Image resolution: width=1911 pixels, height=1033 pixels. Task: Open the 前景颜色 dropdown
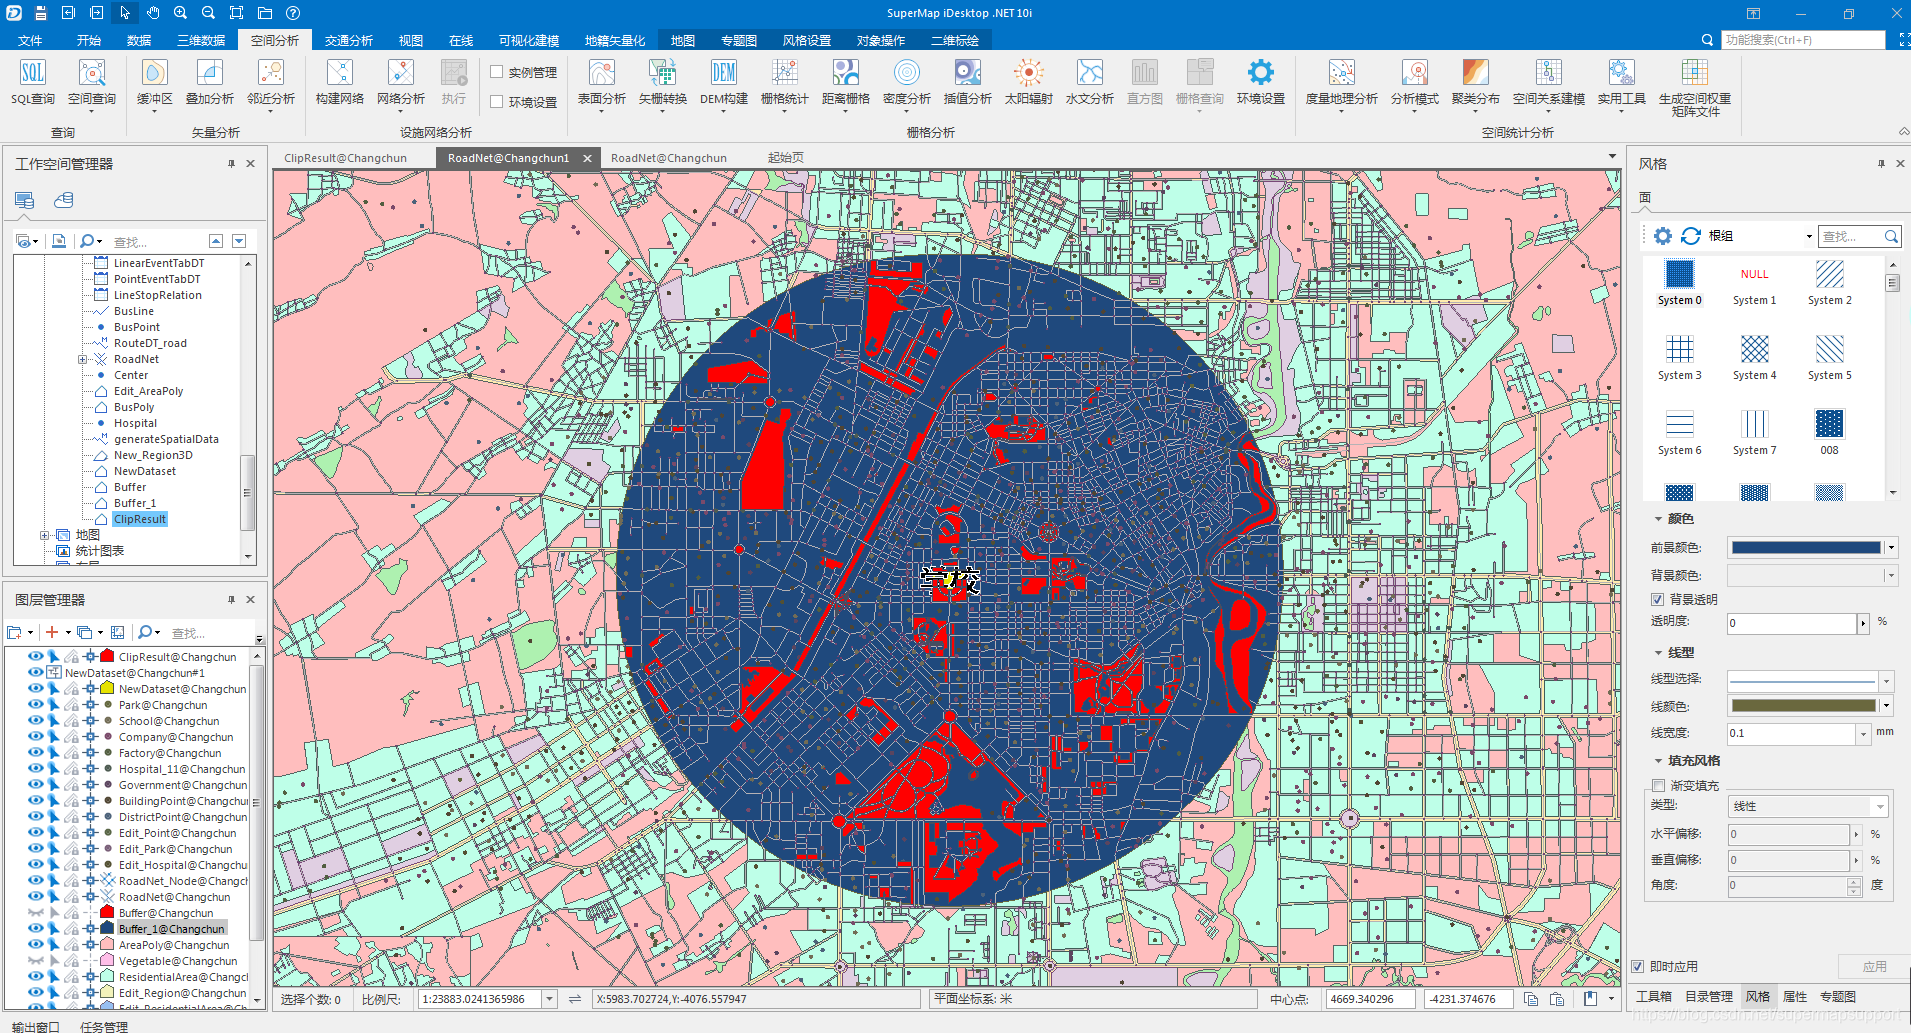(x=1891, y=548)
